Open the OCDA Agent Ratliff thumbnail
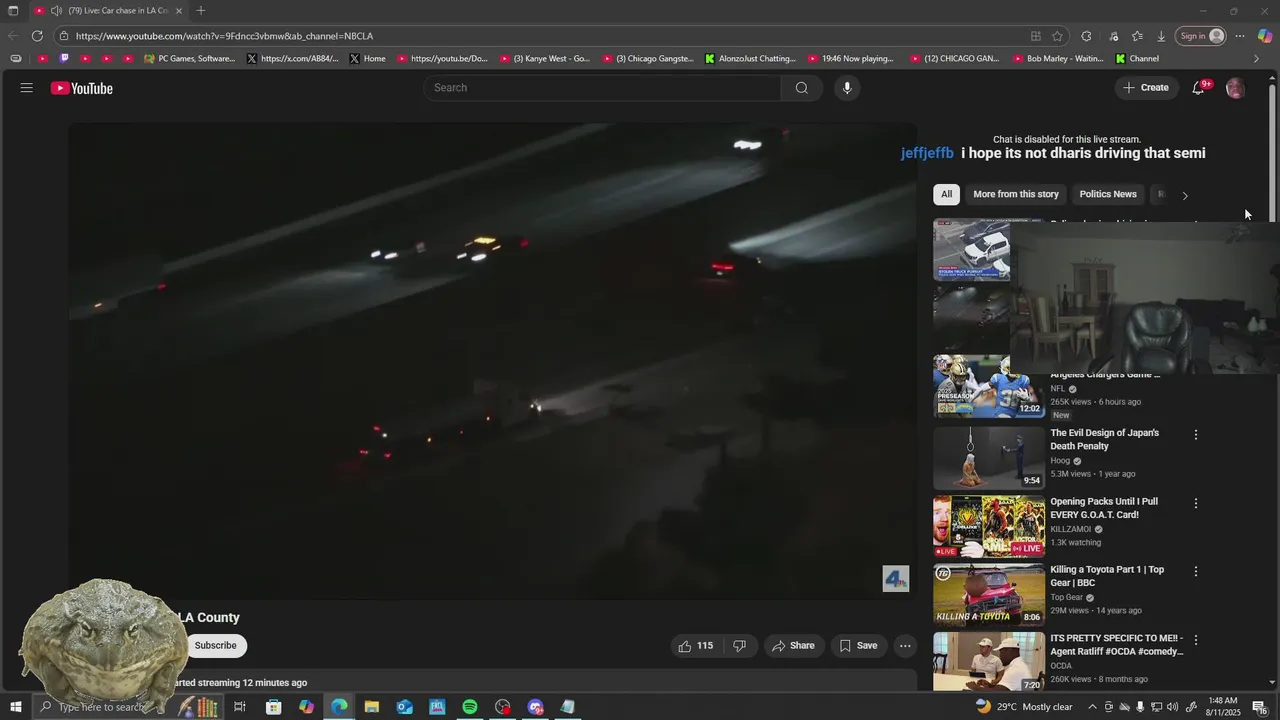Viewport: 1280px width, 720px height. coord(988,662)
